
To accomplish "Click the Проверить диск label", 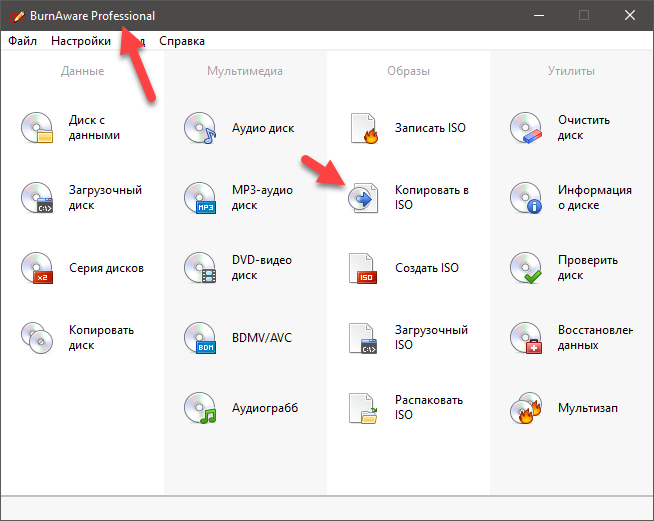I will tap(588, 268).
